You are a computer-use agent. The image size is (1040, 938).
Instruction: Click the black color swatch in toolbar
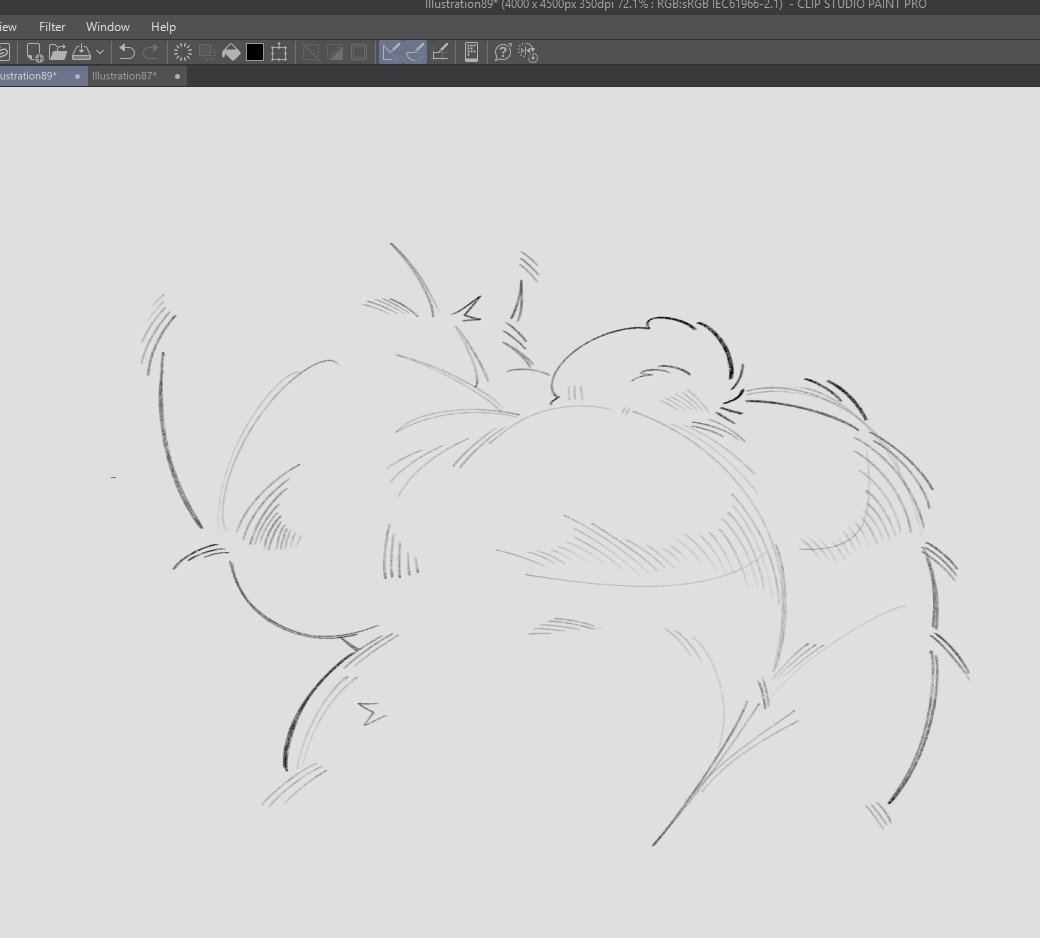tap(255, 52)
